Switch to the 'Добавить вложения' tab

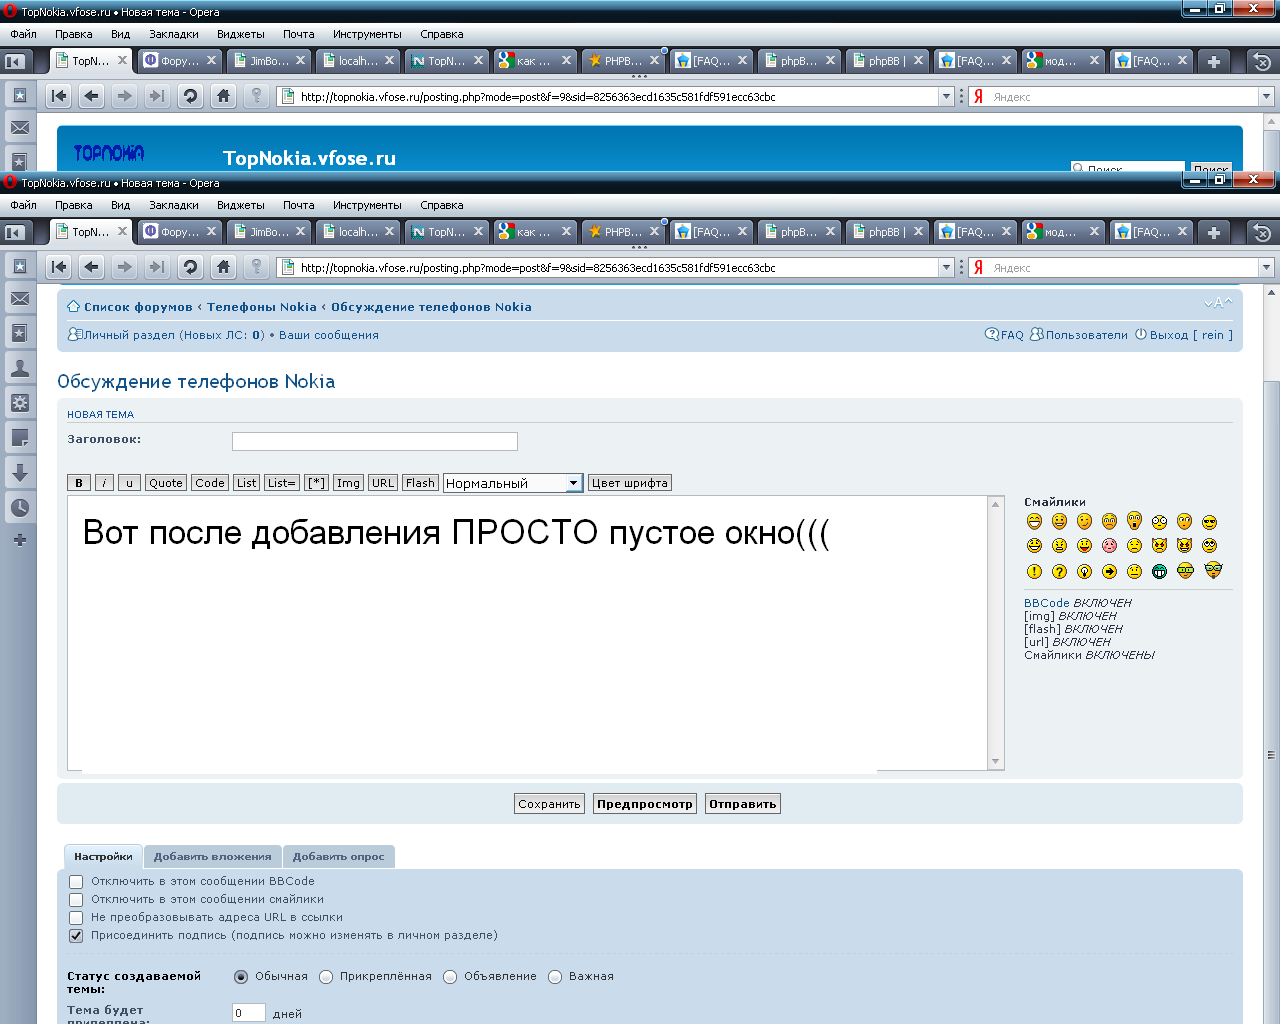212,857
